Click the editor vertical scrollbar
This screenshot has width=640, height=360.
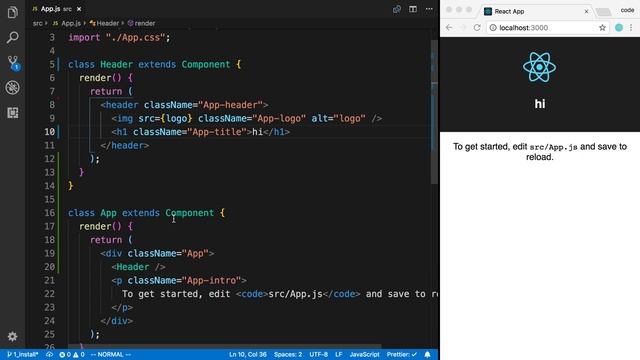tap(434, 112)
